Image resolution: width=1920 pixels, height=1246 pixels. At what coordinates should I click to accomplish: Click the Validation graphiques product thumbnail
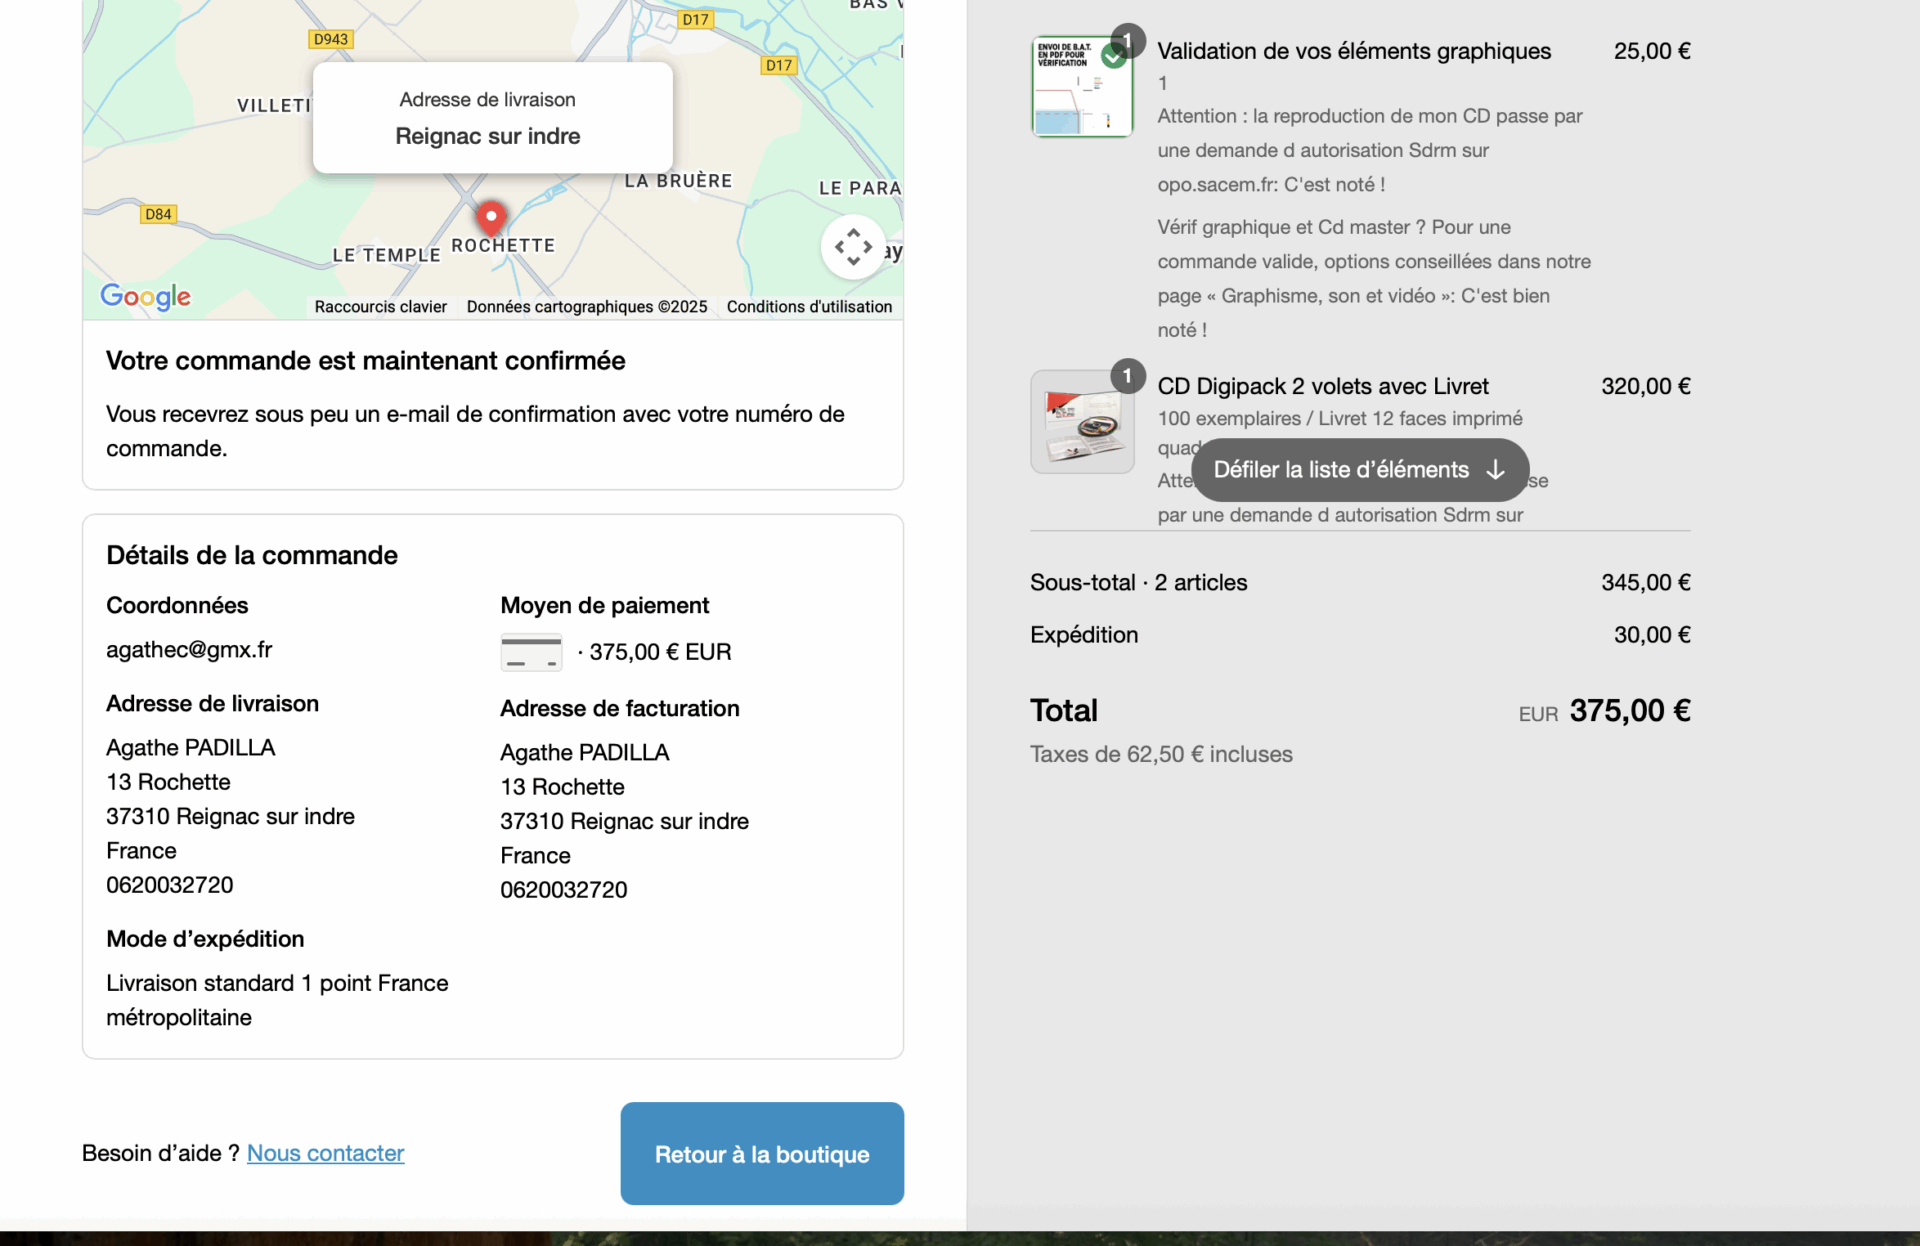coord(1082,88)
